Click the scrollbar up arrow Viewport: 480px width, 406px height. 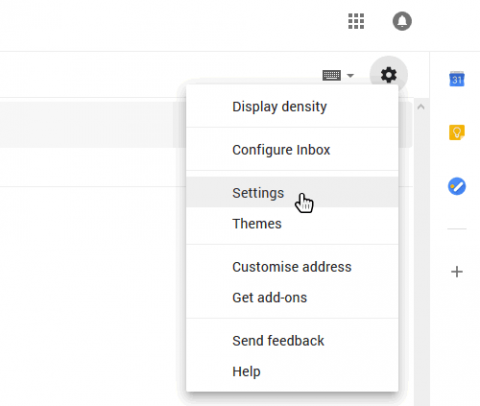[421, 107]
